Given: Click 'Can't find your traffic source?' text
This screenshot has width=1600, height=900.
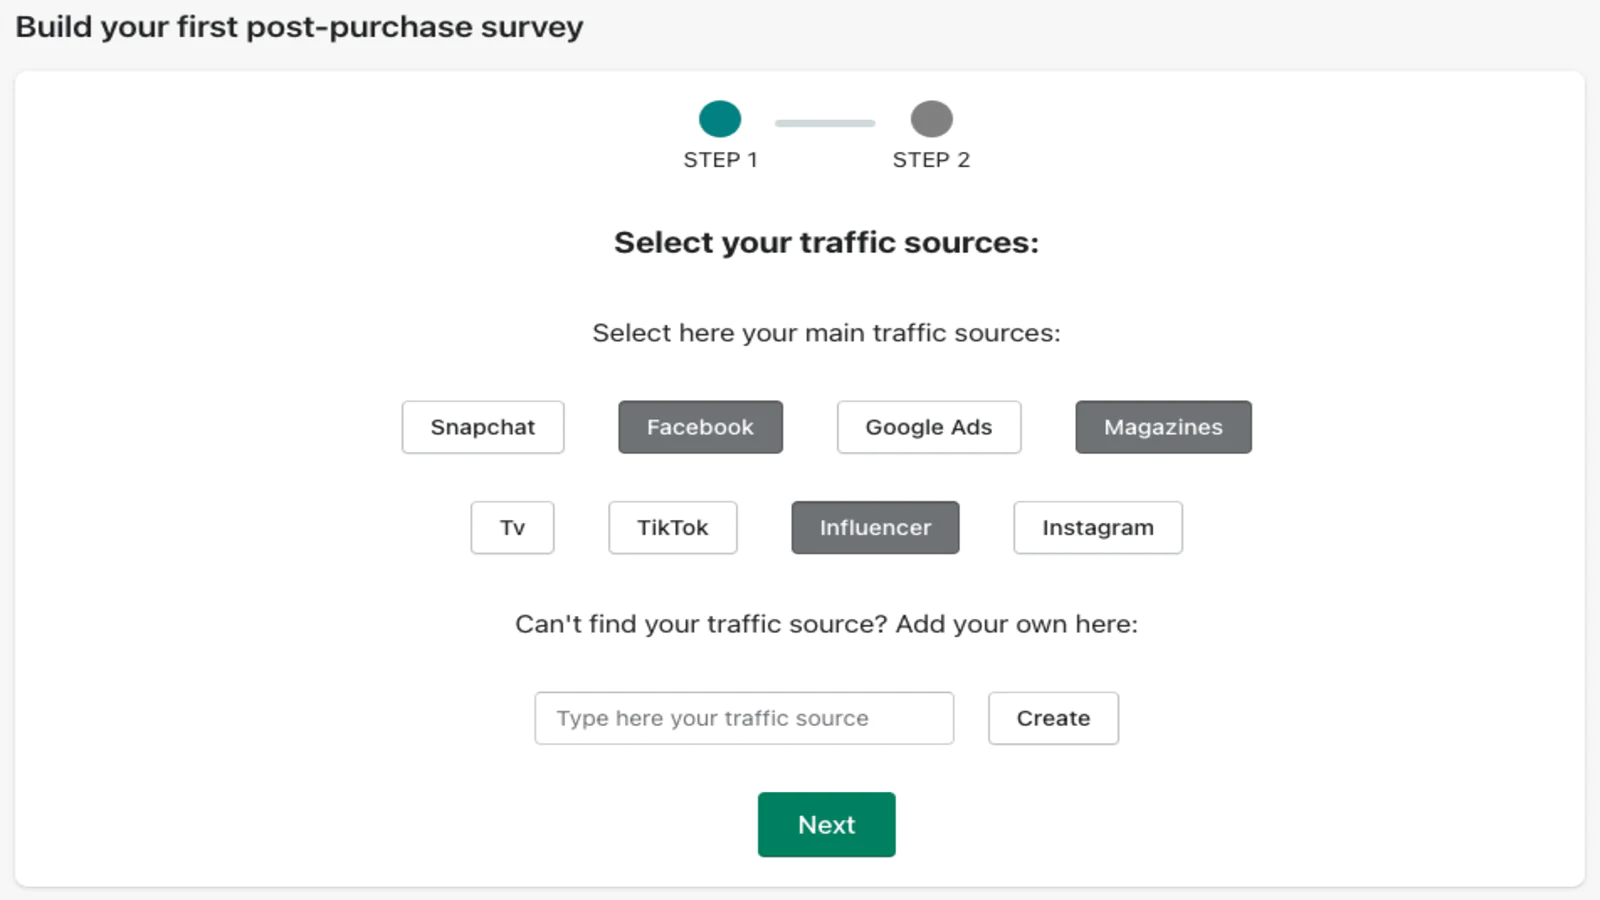Looking at the screenshot, I should pyautogui.click(x=701, y=624).
